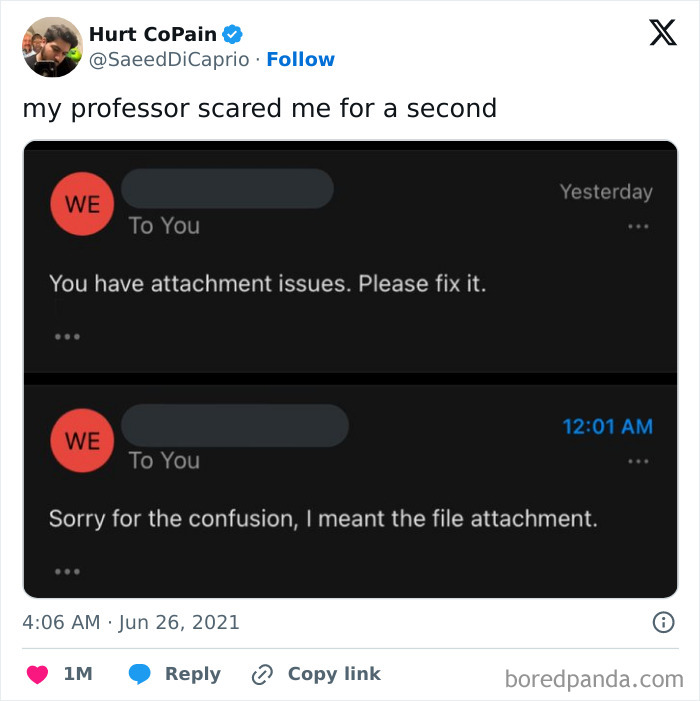Click the Hurt CoPain display name
Image resolution: width=700 pixels, height=701 pixels.
click(x=152, y=34)
